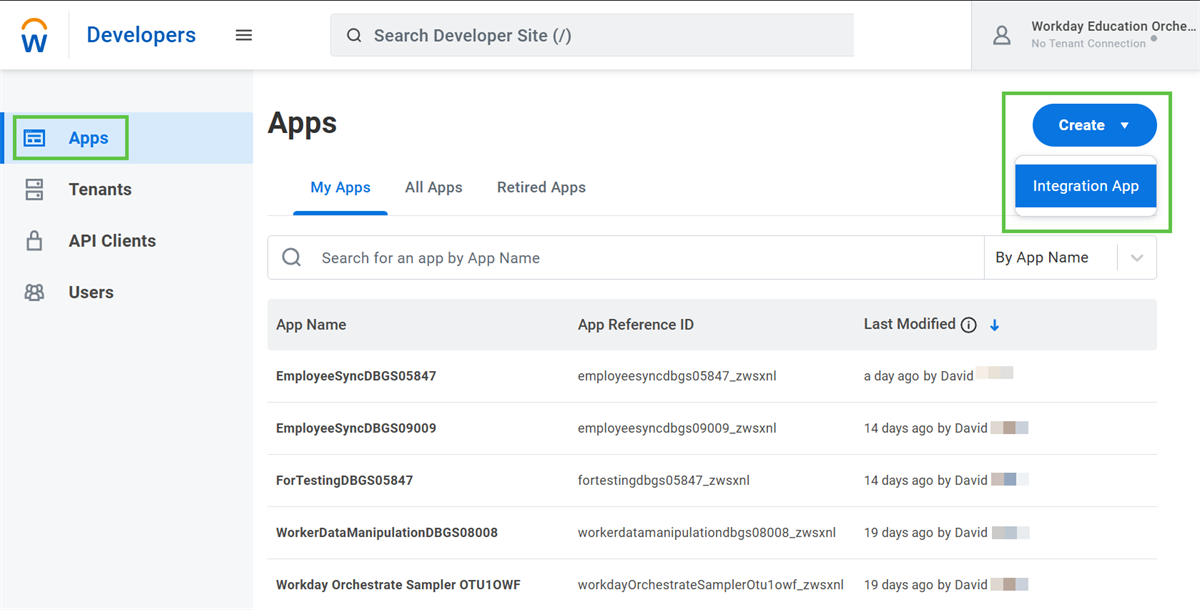Click the API Clients lock icon

(34, 240)
